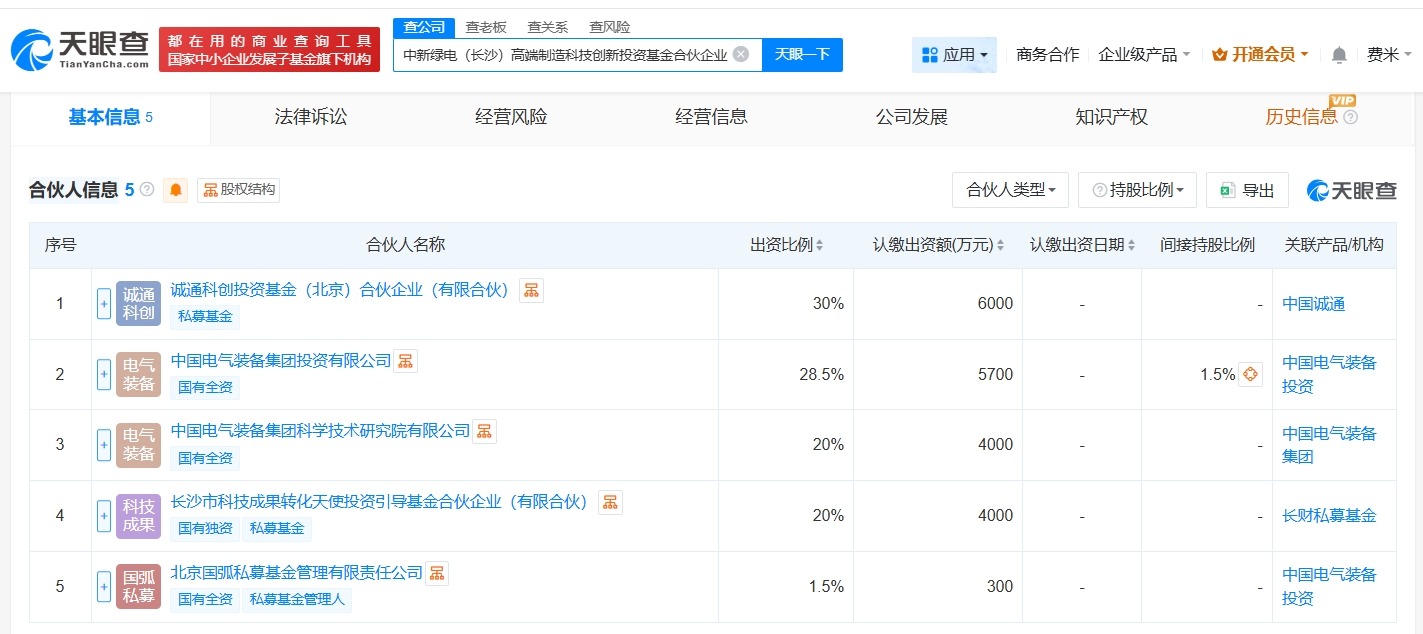Click chart icon after 中国电气装备集团投资有限公司 name

(x=405, y=360)
